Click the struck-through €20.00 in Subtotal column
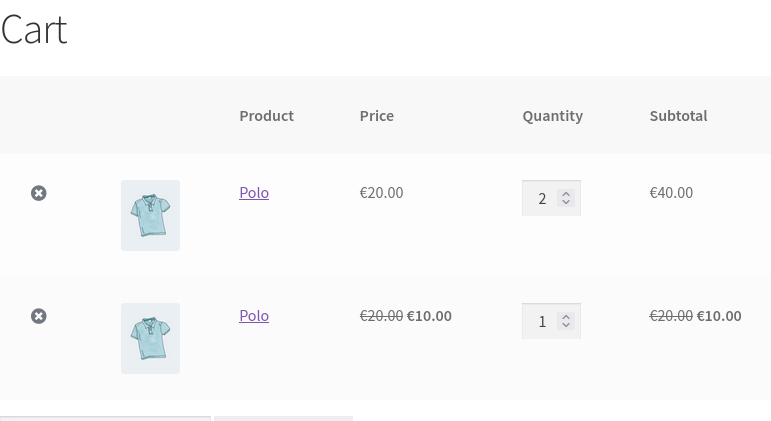Screen dimensions: 771x421 [x=671, y=316]
